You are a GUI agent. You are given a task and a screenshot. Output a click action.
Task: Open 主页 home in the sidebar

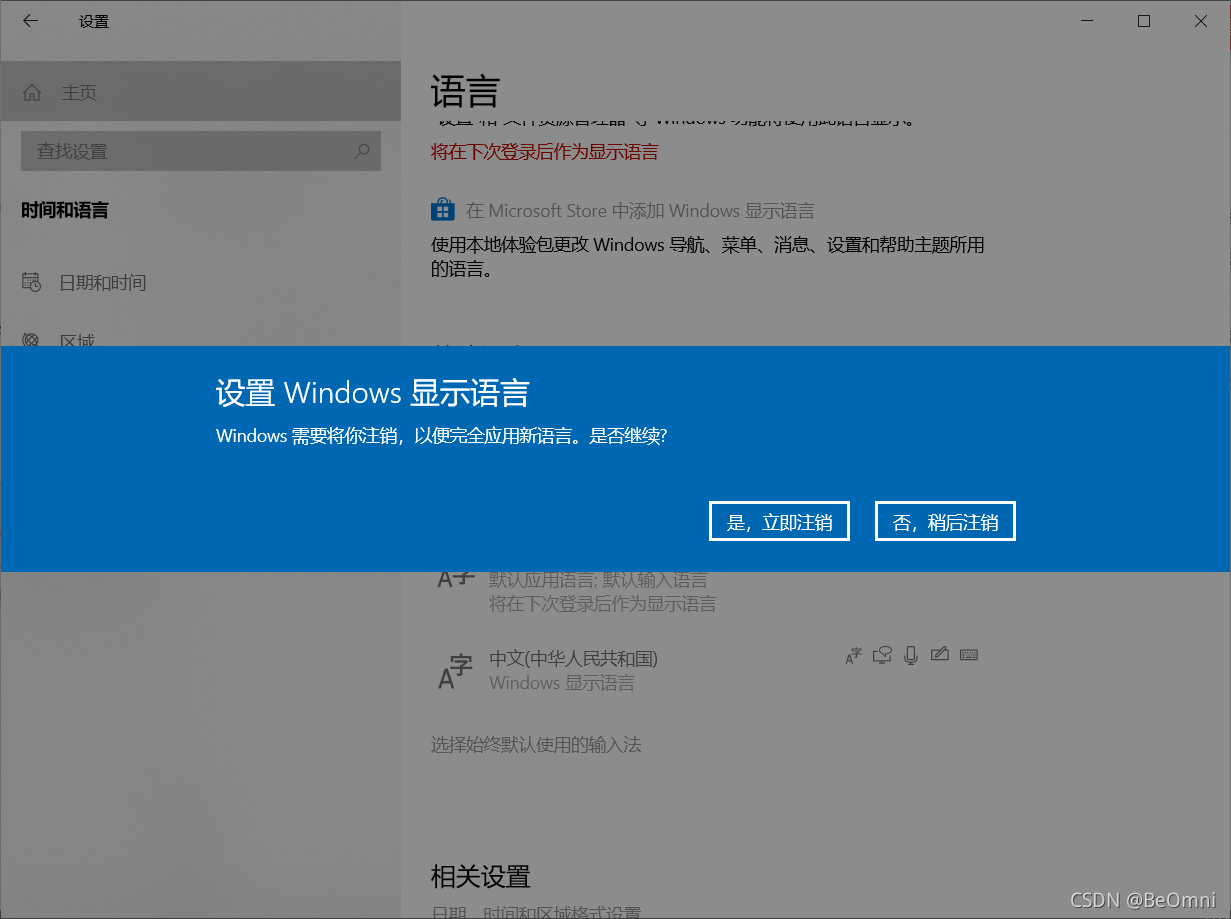coord(200,92)
